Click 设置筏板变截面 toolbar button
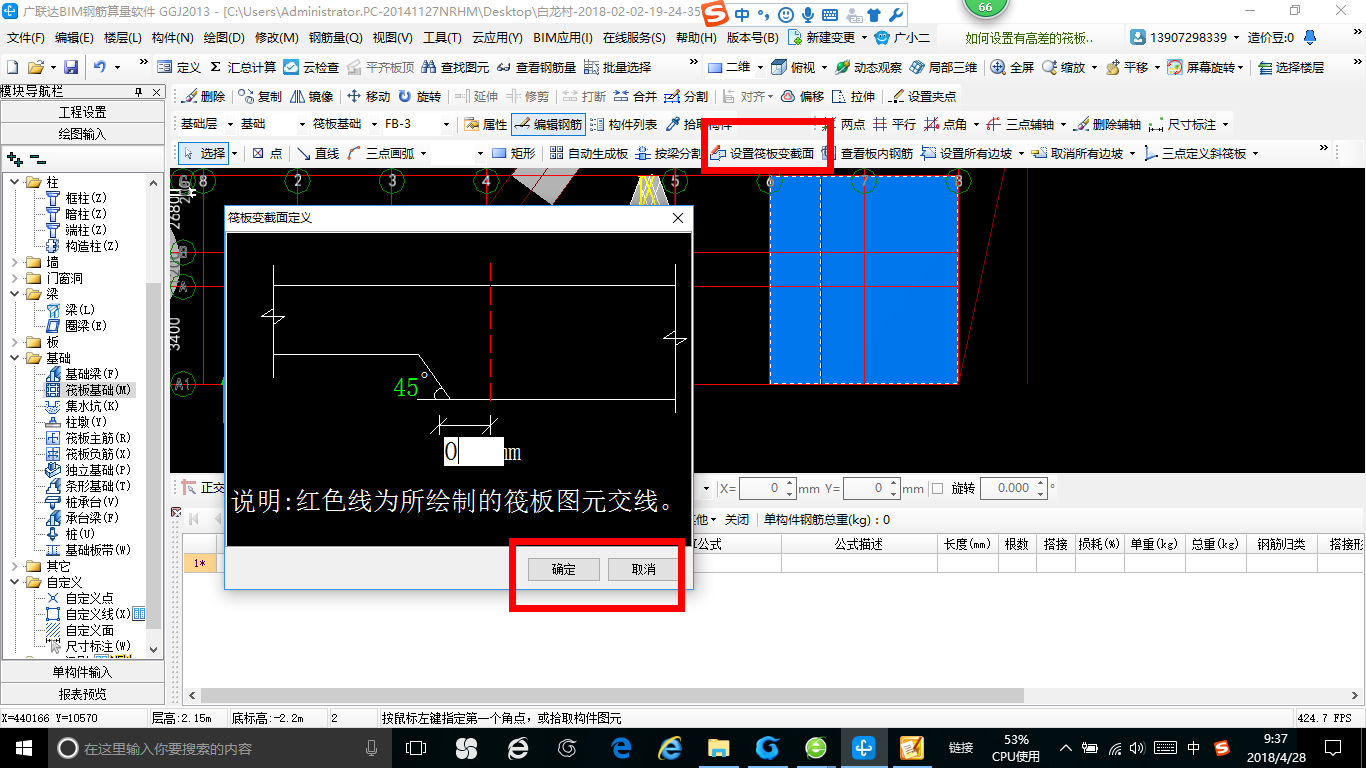The width and height of the screenshot is (1366, 768). coord(762,154)
